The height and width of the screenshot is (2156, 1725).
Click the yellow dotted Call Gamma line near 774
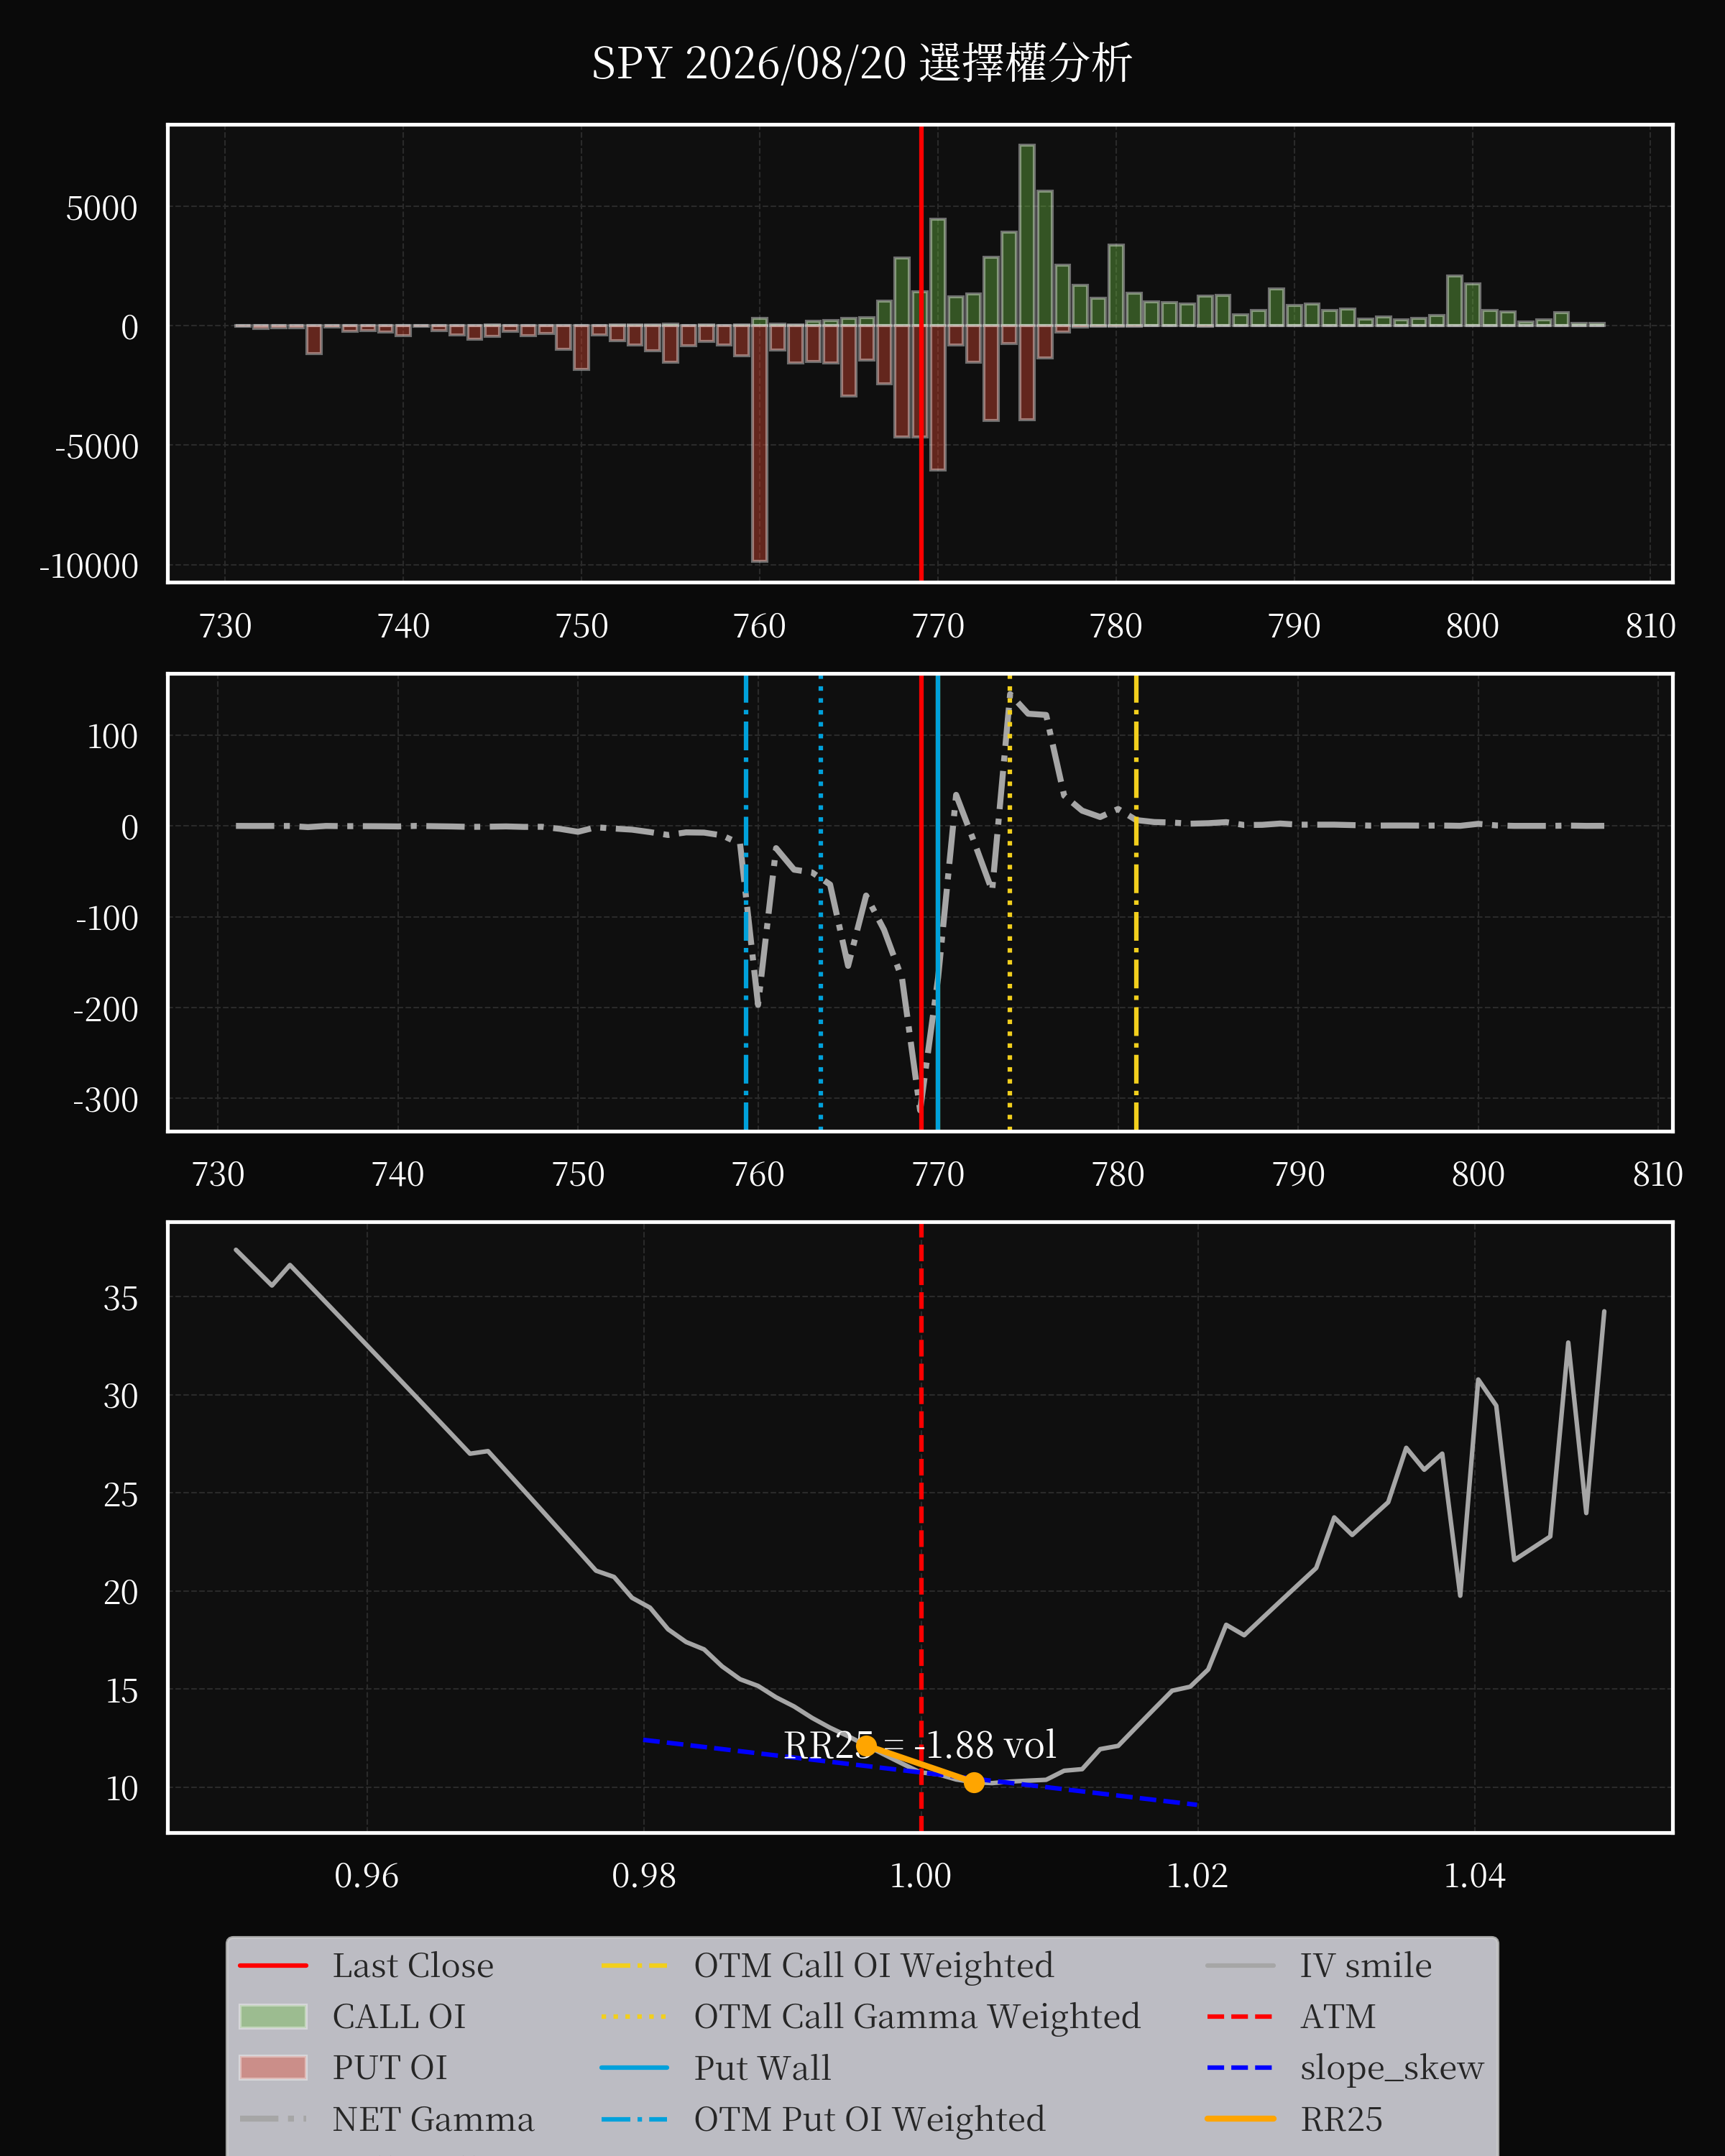coord(1009,903)
